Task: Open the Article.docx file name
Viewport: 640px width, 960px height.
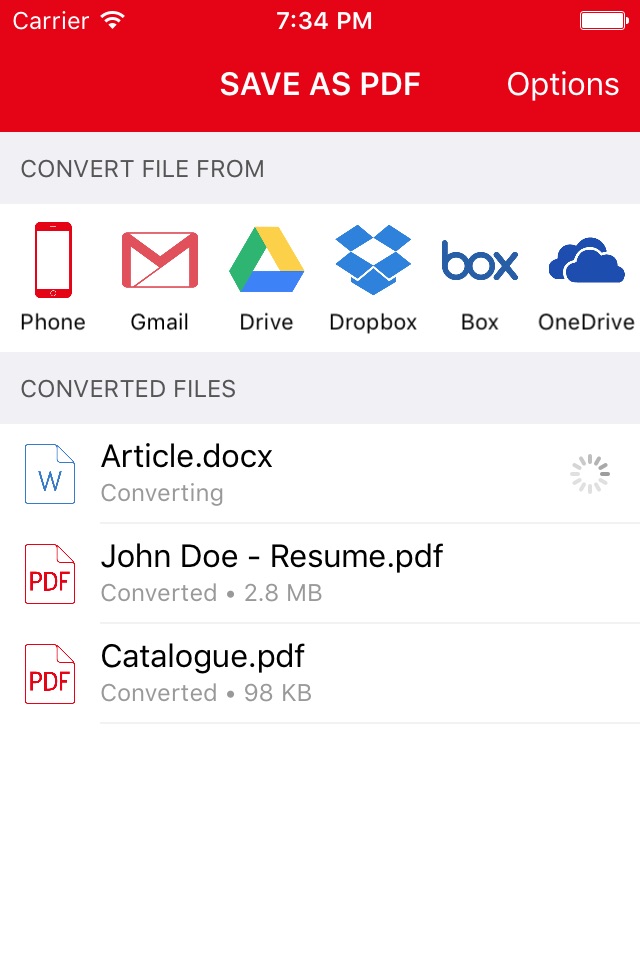Action: (x=187, y=456)
